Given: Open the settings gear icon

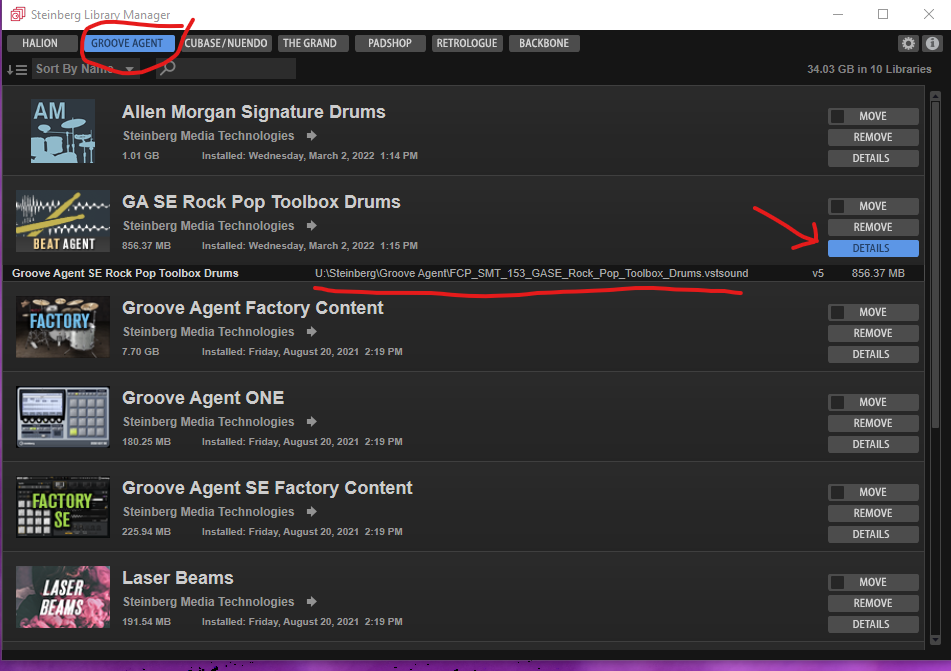Looking at the screenshot, I should click(x=908, y=43).
